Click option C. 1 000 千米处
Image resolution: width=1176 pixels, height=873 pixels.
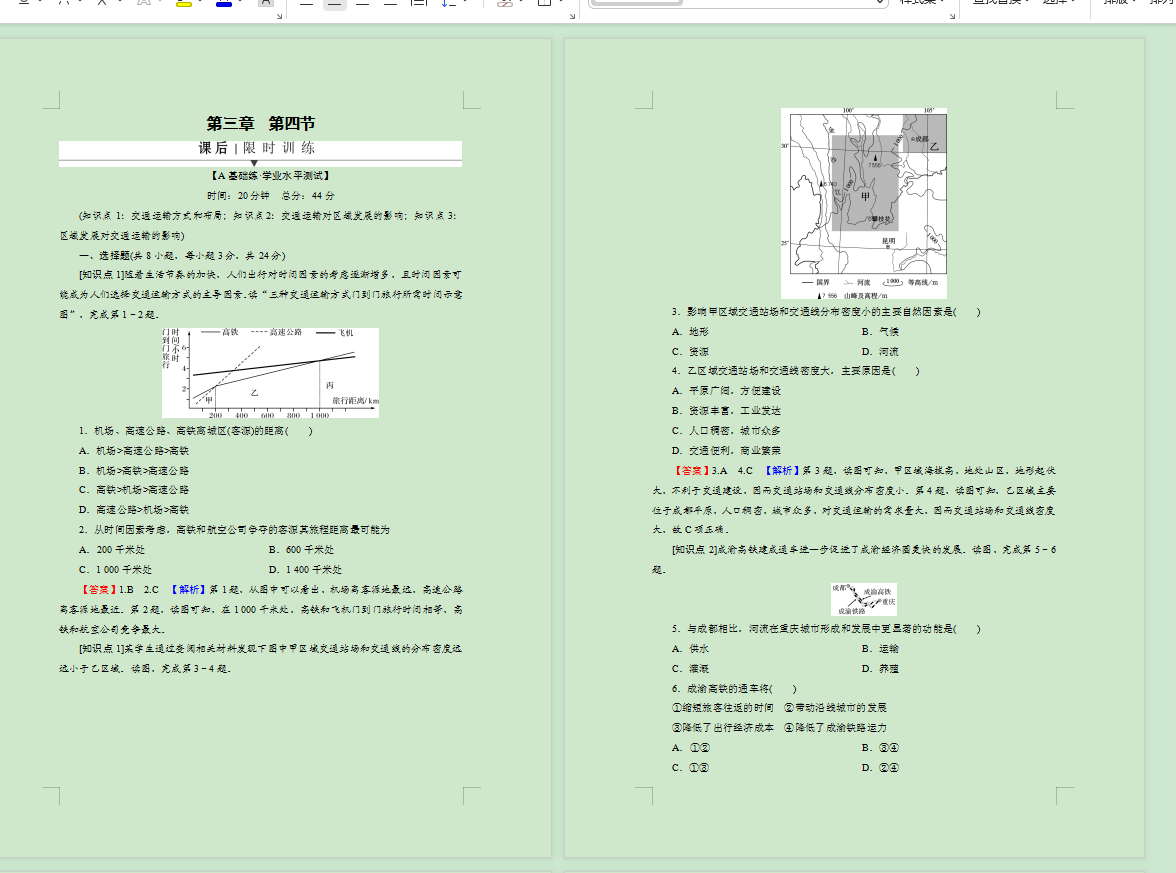pyautogui.click(x=116, y=570)
